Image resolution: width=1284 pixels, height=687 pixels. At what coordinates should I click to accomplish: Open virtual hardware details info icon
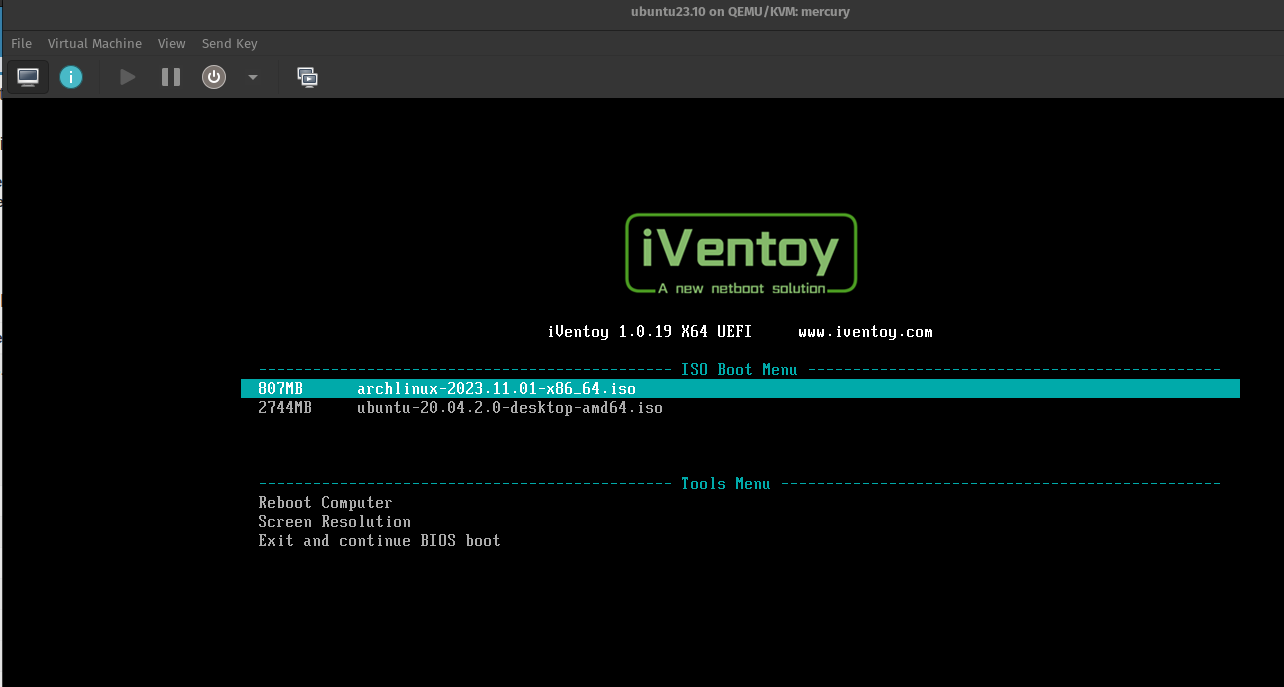(71, 77)
